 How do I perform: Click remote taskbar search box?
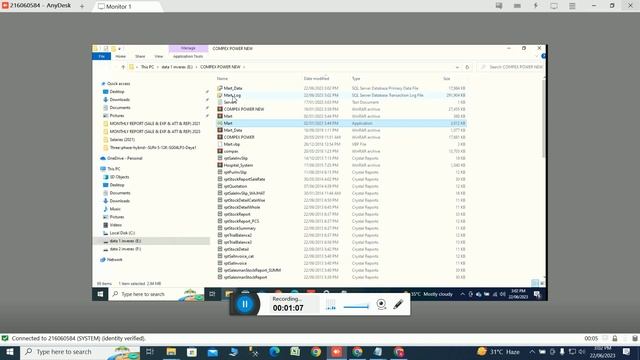[156, 294]
